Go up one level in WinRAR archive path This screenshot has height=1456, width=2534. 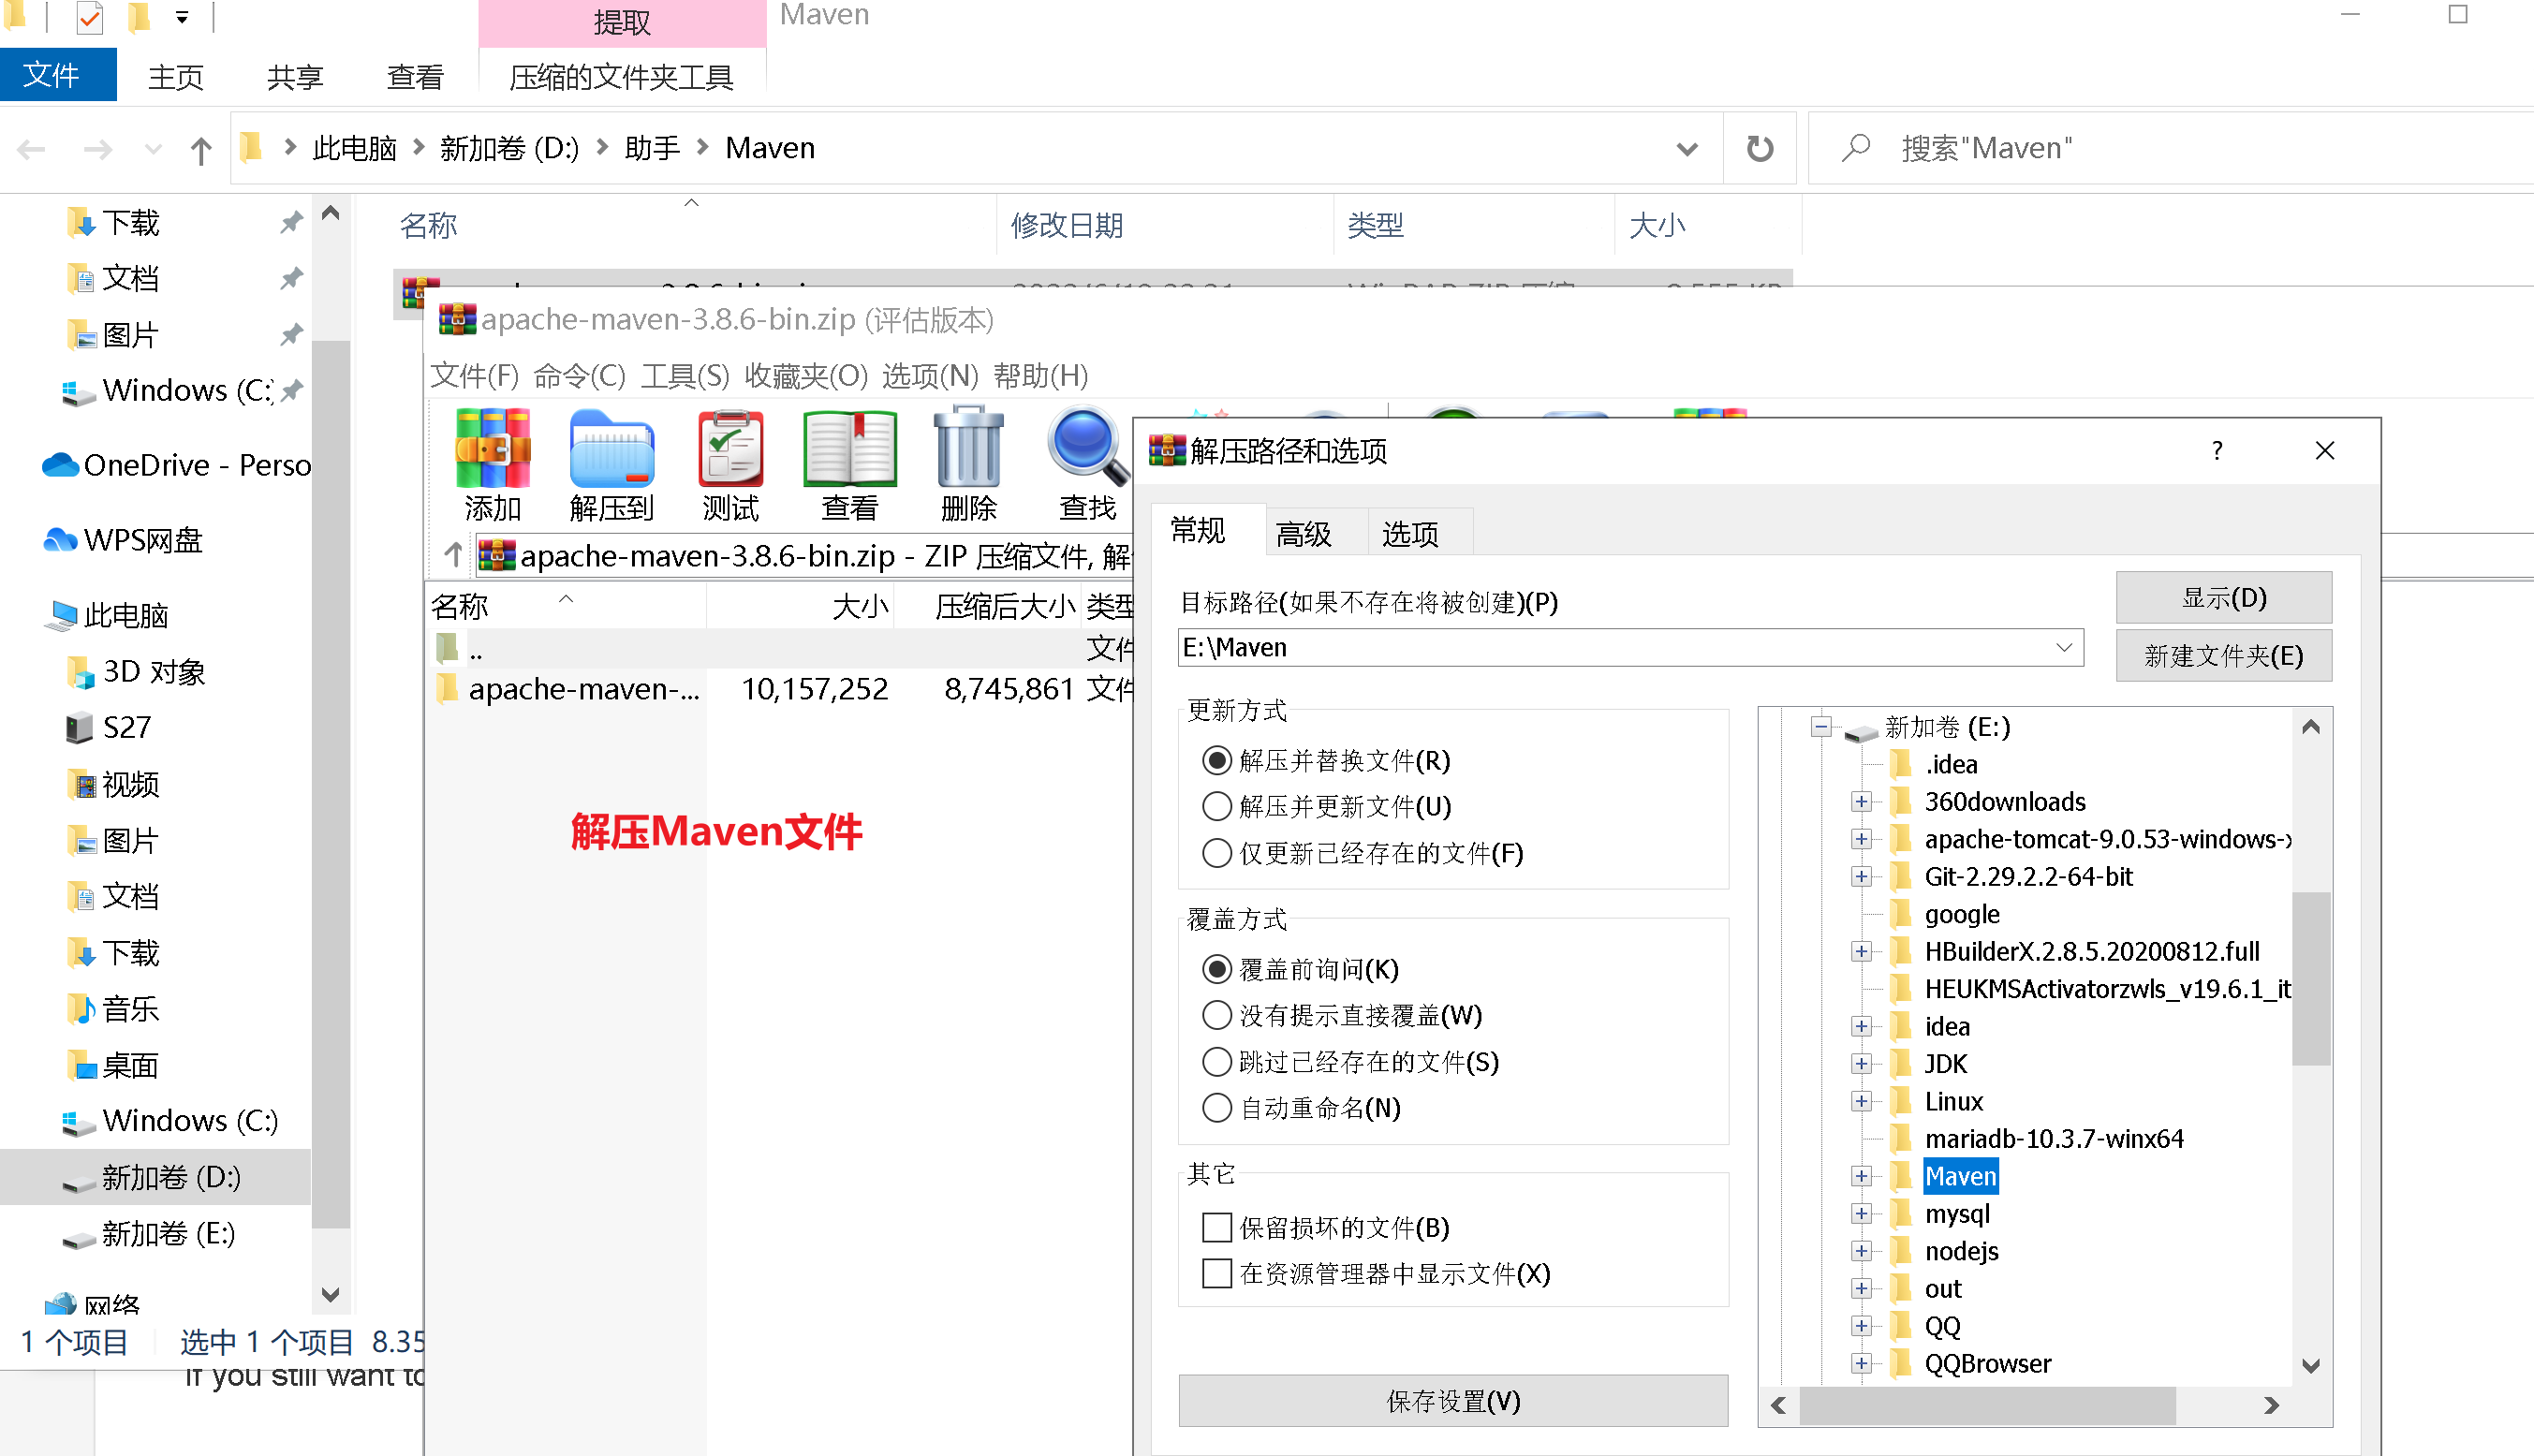coord(454,555)
